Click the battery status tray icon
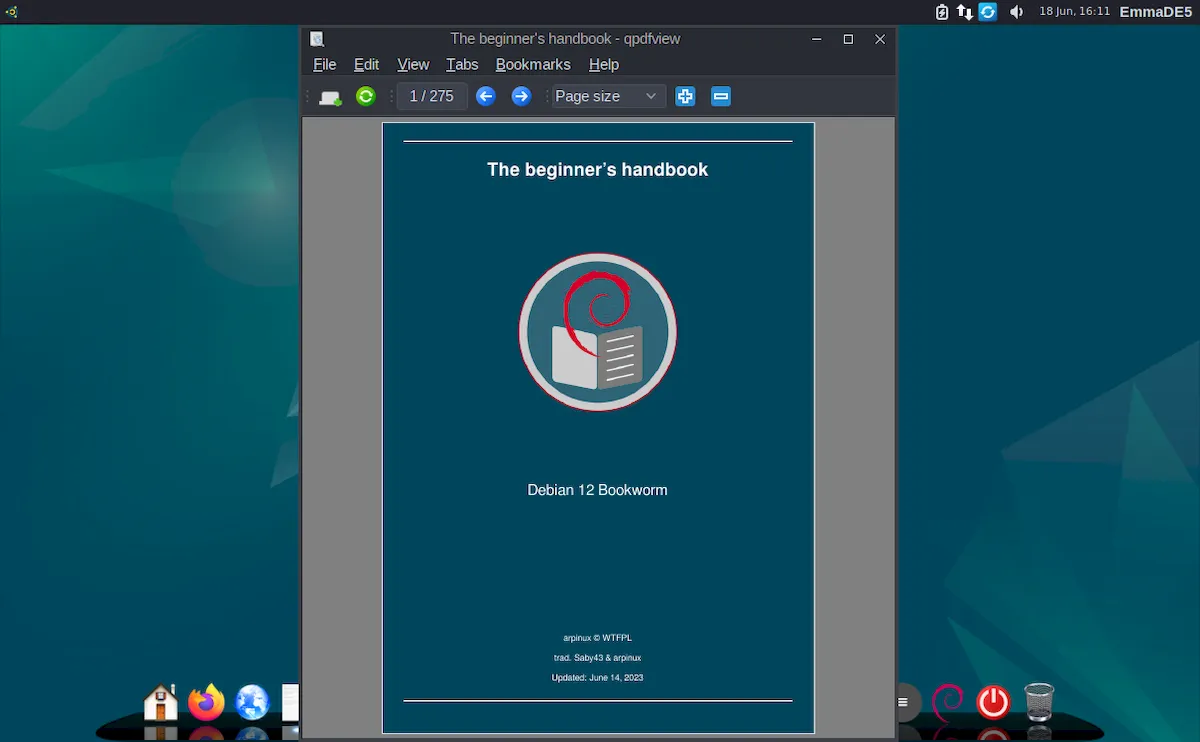 [942, 12]
